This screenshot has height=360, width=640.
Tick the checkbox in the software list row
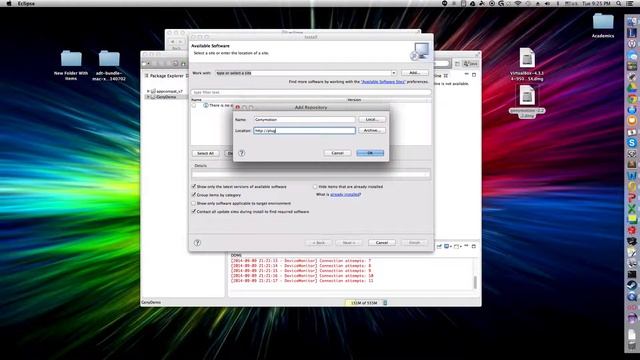click(194, 105)
